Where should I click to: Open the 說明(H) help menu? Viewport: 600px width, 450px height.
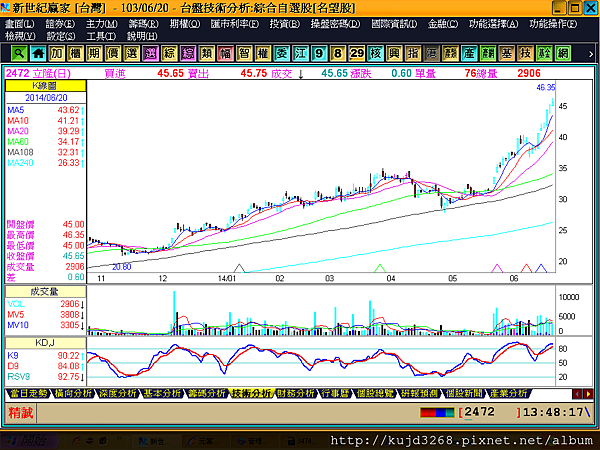142,36
